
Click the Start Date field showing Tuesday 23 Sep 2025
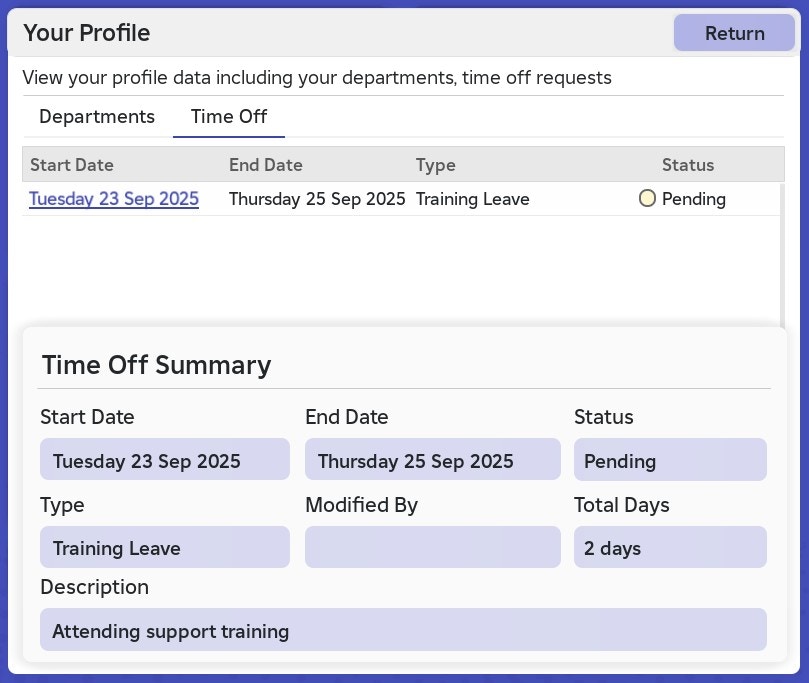point(165,460)
